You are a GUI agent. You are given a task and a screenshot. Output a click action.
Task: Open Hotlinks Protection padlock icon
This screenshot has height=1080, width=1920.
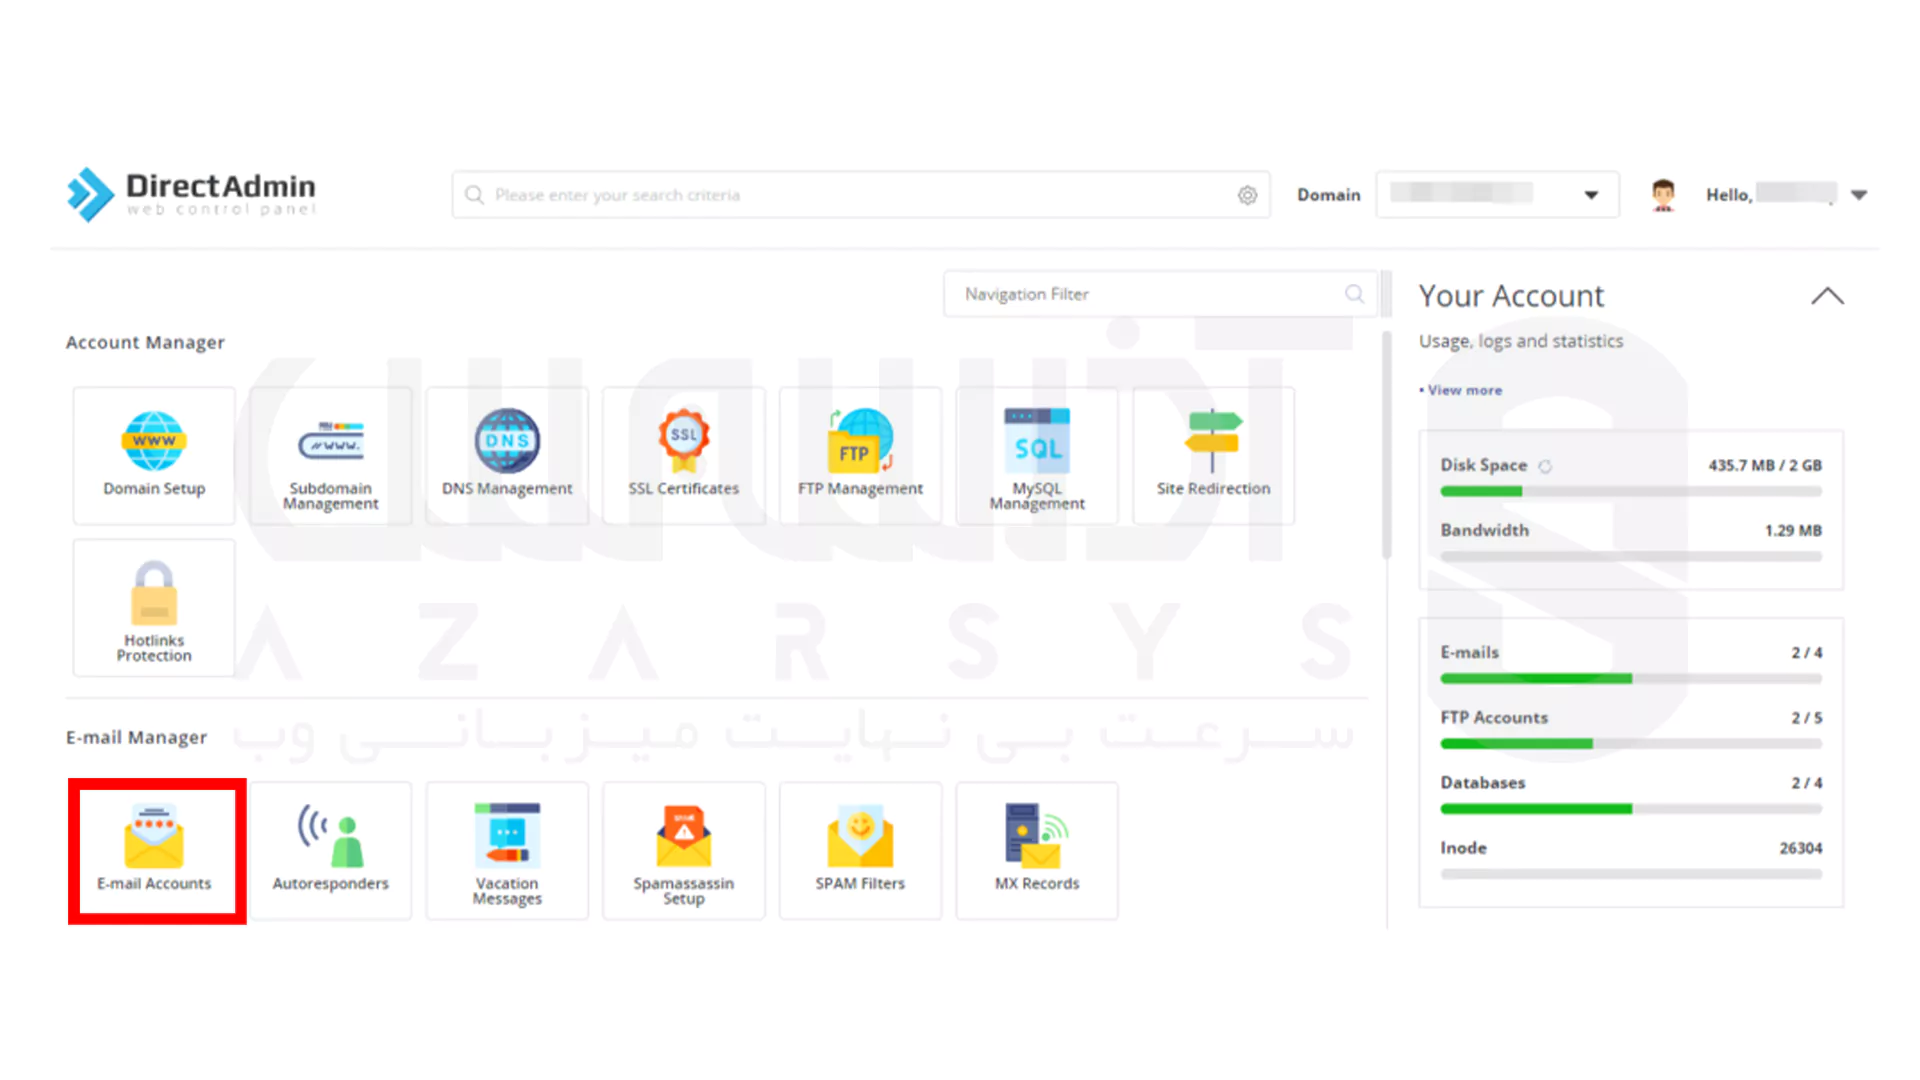[154, 593]
